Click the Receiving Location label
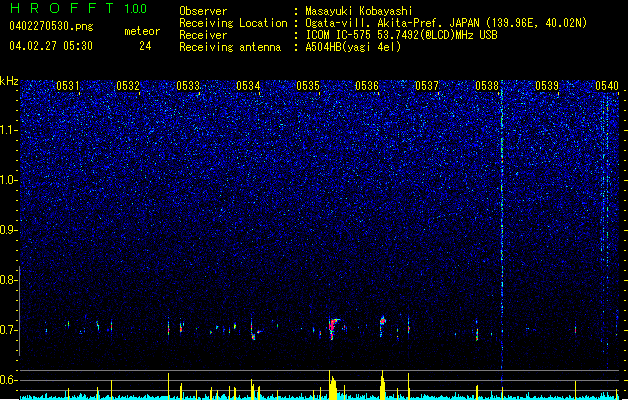This screenshot has width=629, height=400. point(233,23)
